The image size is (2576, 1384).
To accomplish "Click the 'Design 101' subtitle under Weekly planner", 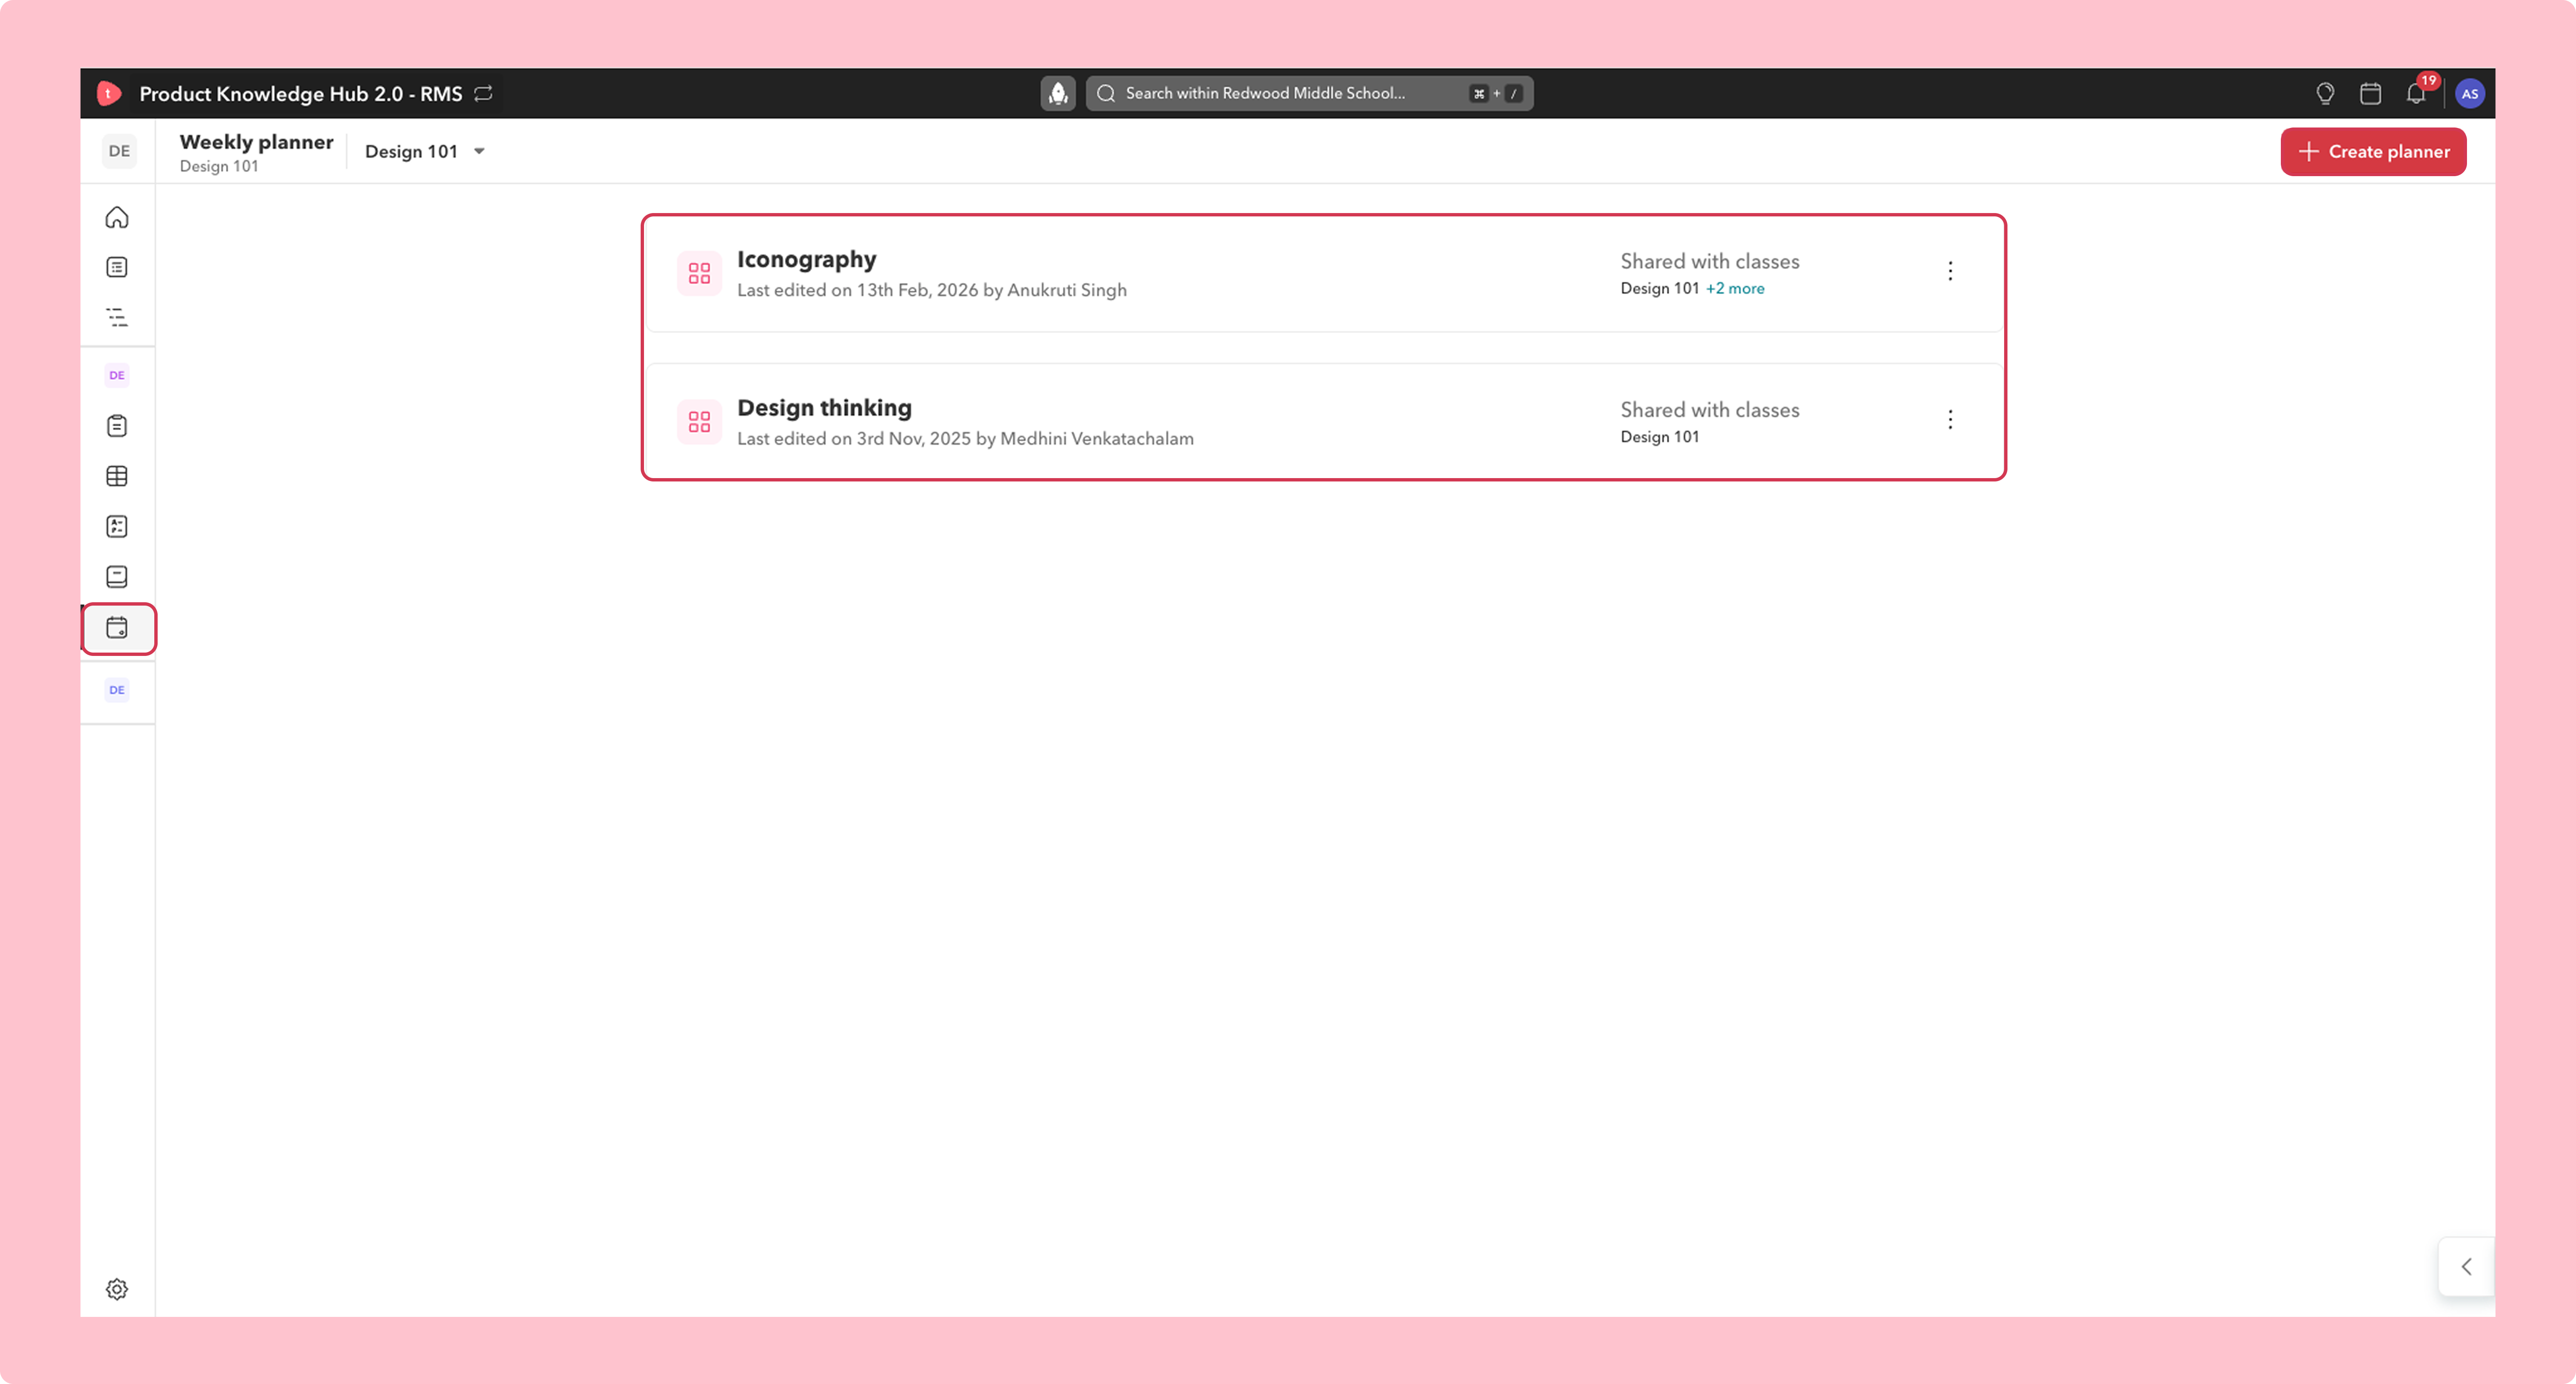I will 219,166.
